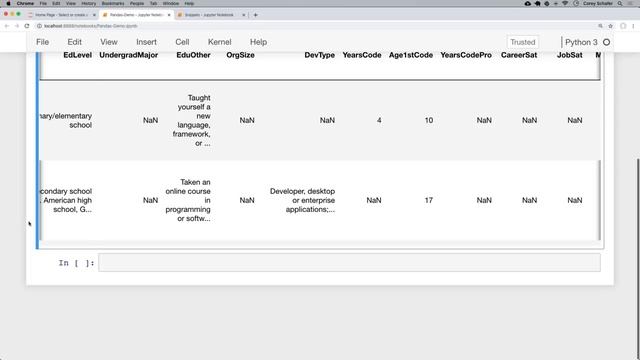Viewport: 640px width, 360px height.
Task: Click the 'Taught yourself a new language' cell
Action: 192,120
